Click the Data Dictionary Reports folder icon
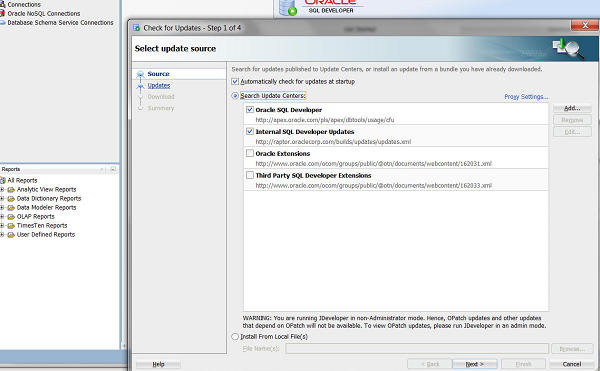This screenshot has height=371, width=600. 11,199
